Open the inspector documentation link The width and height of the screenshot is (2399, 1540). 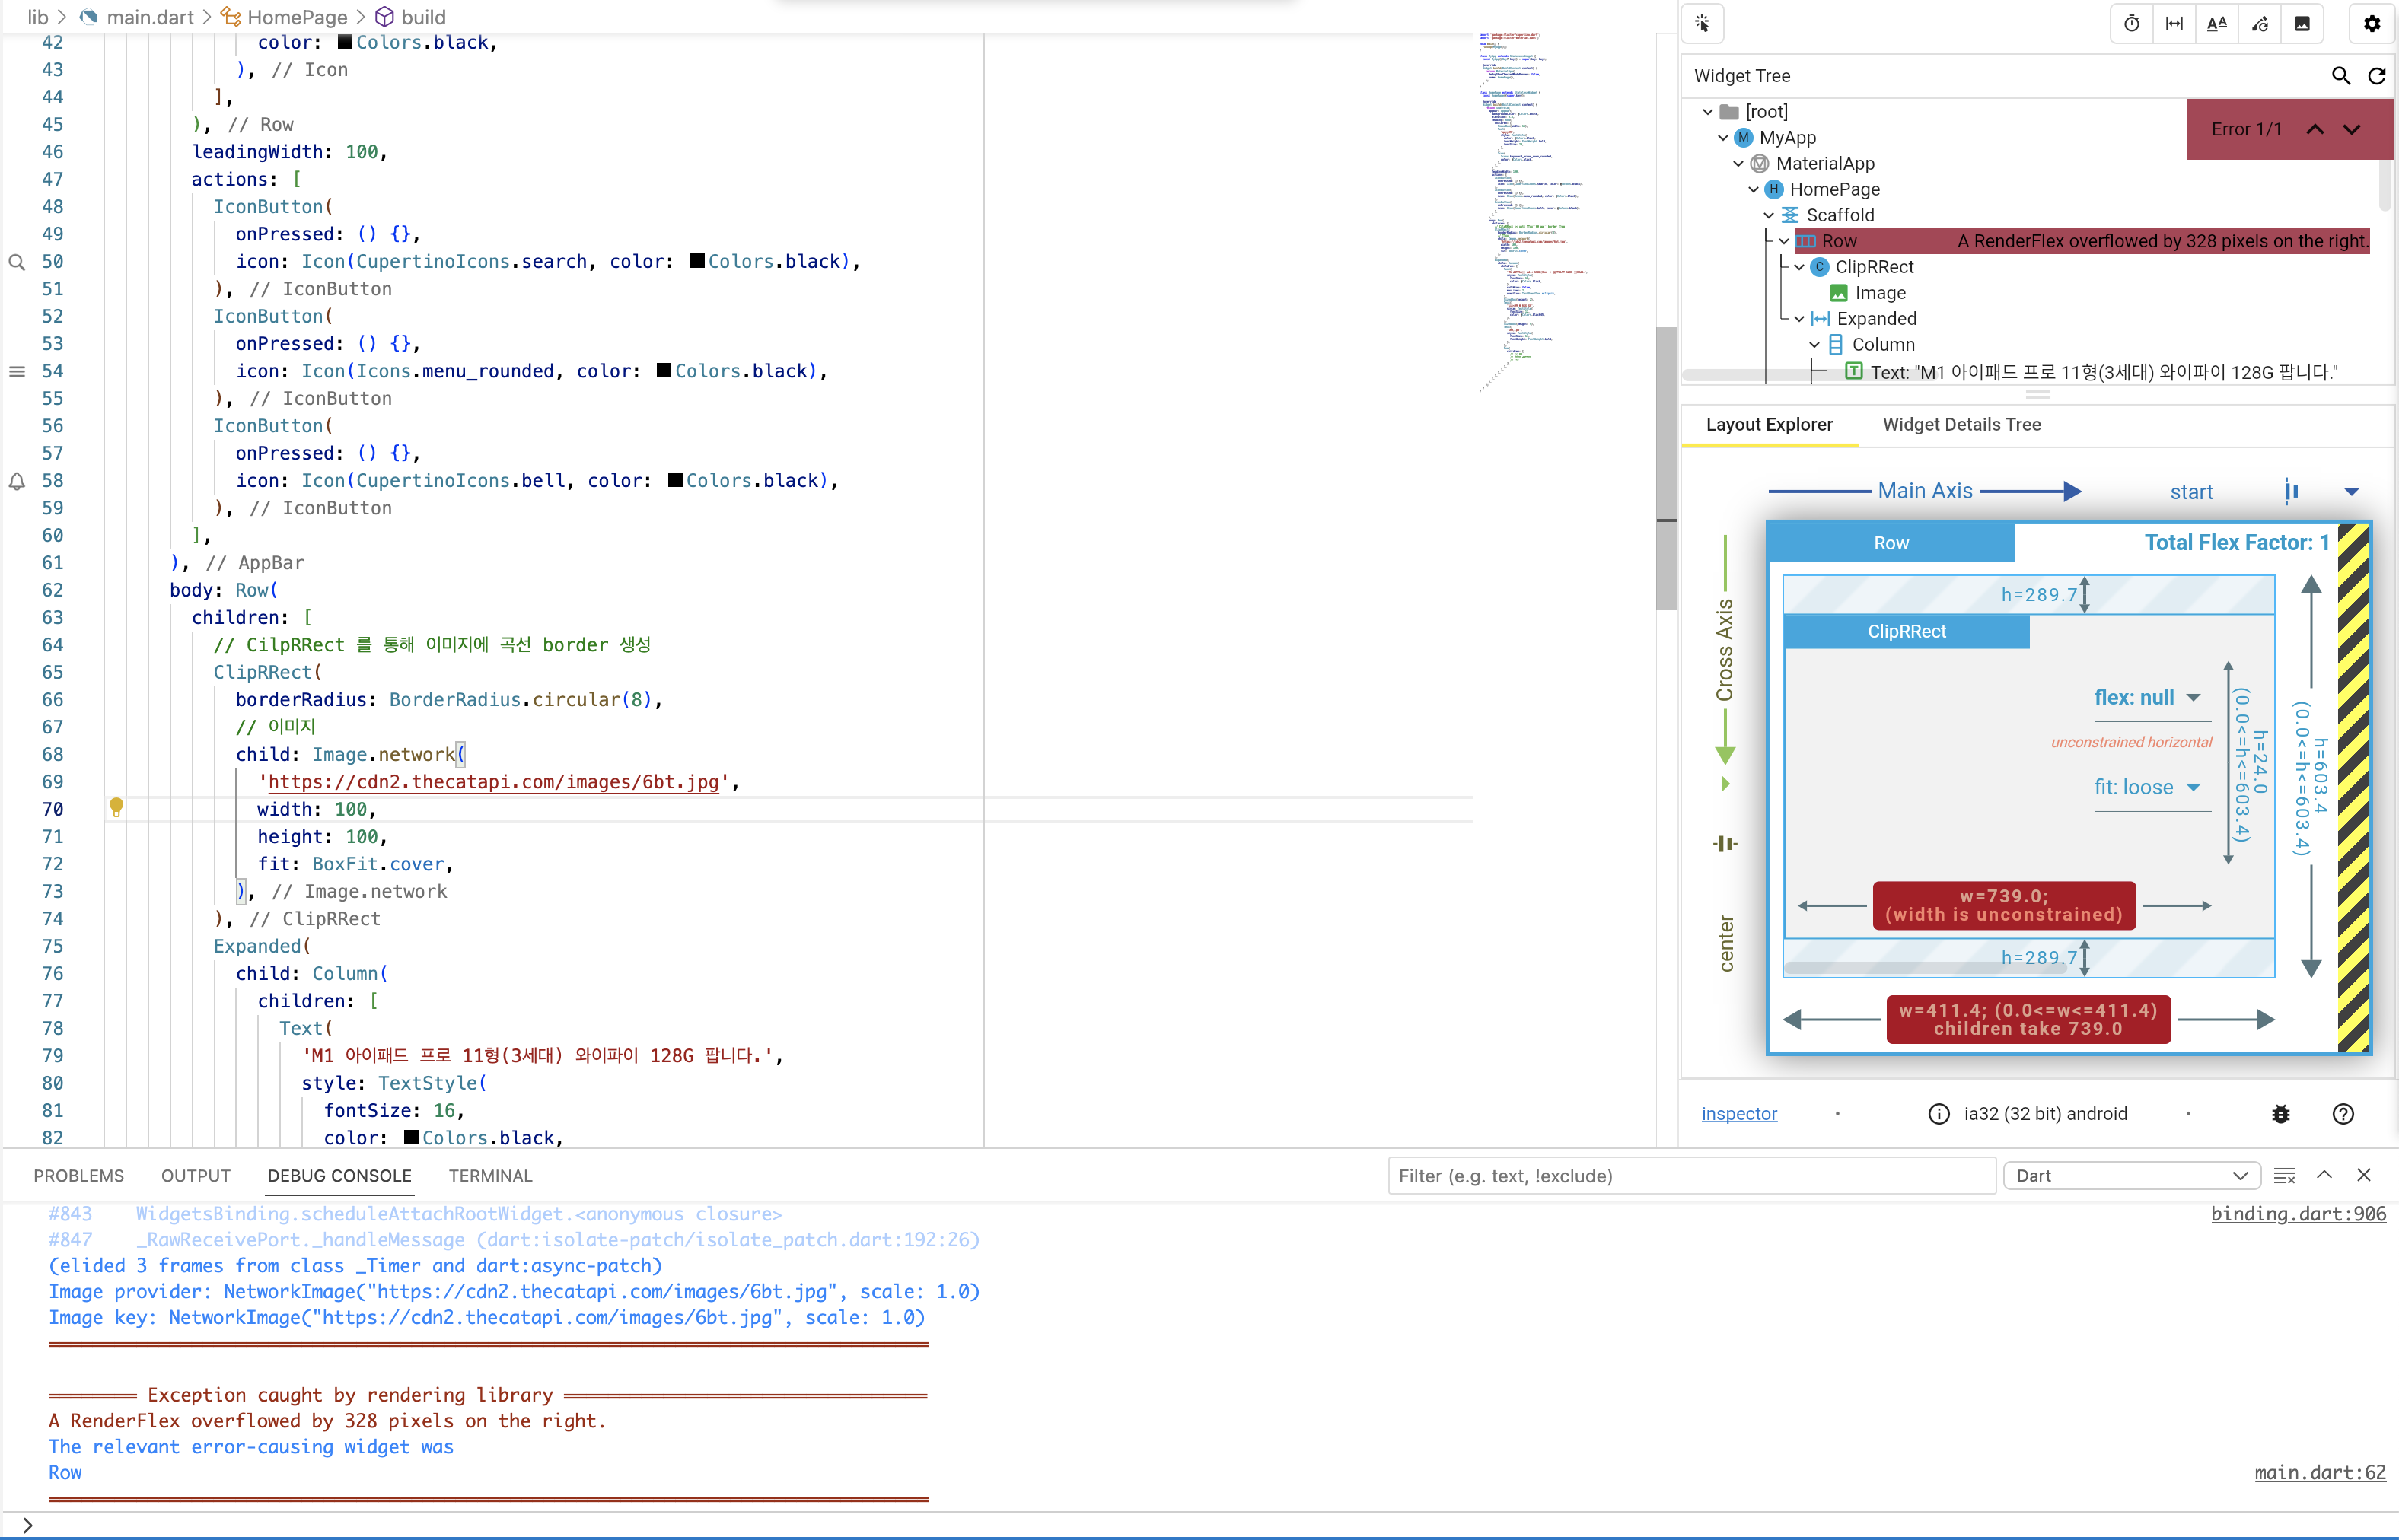(1739, 1114)
